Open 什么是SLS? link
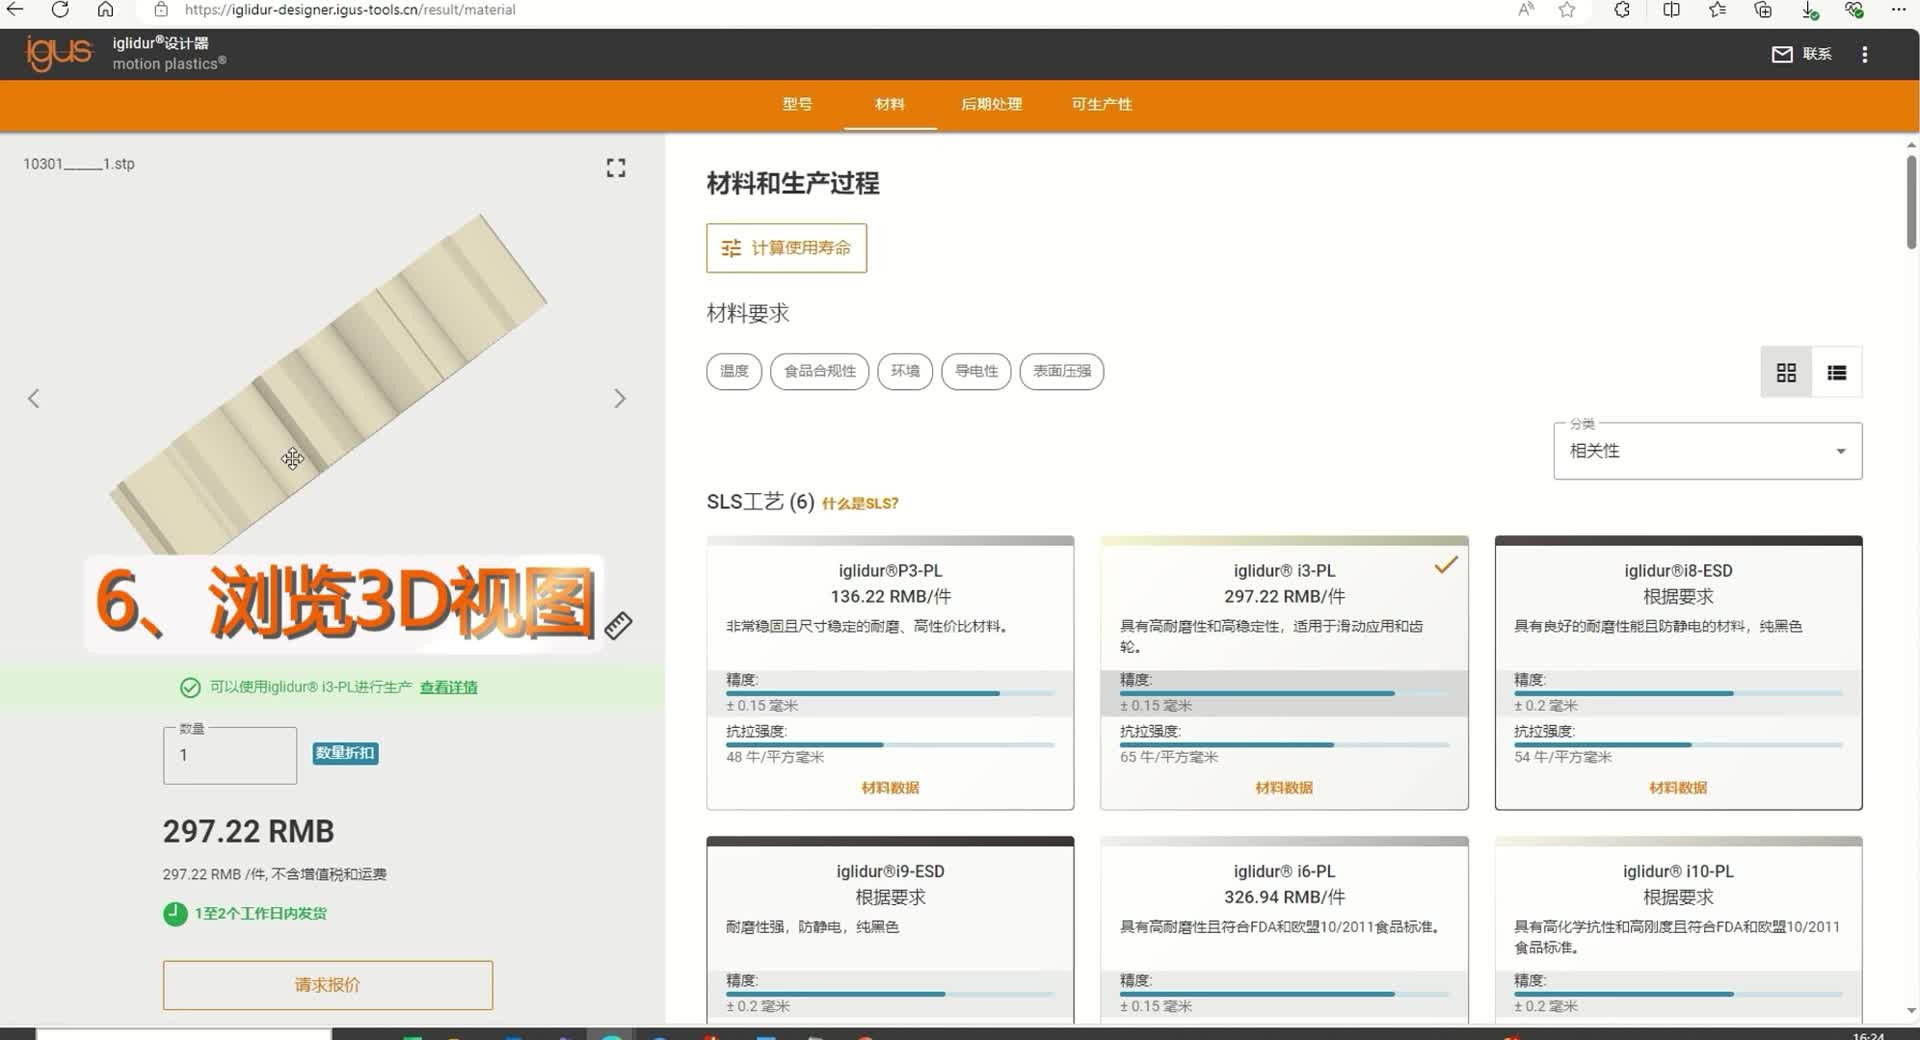1920x1040 pixels. (x=860, y=503)
